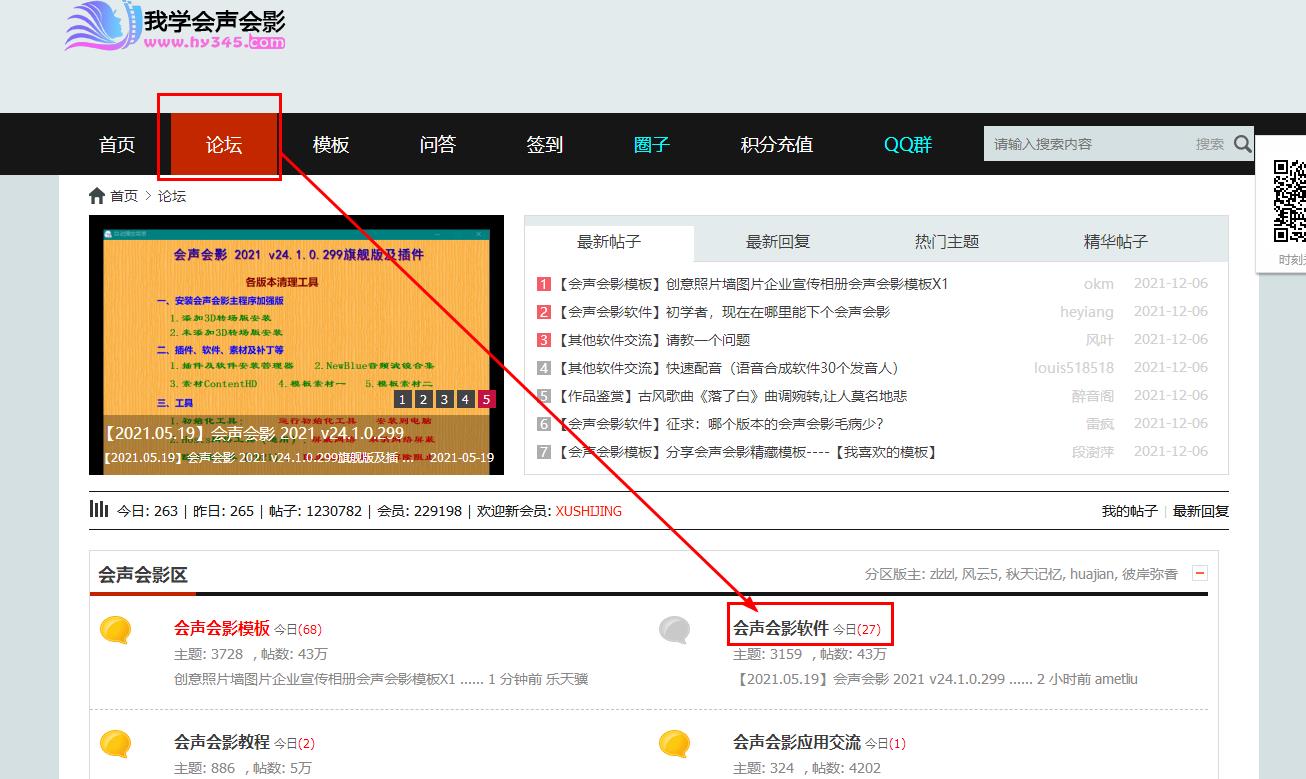Viewport: 1306px width, 779px height.
Task: Open 最新回复 link beside 我的帖子
Action: click(x=1201, y=511)
